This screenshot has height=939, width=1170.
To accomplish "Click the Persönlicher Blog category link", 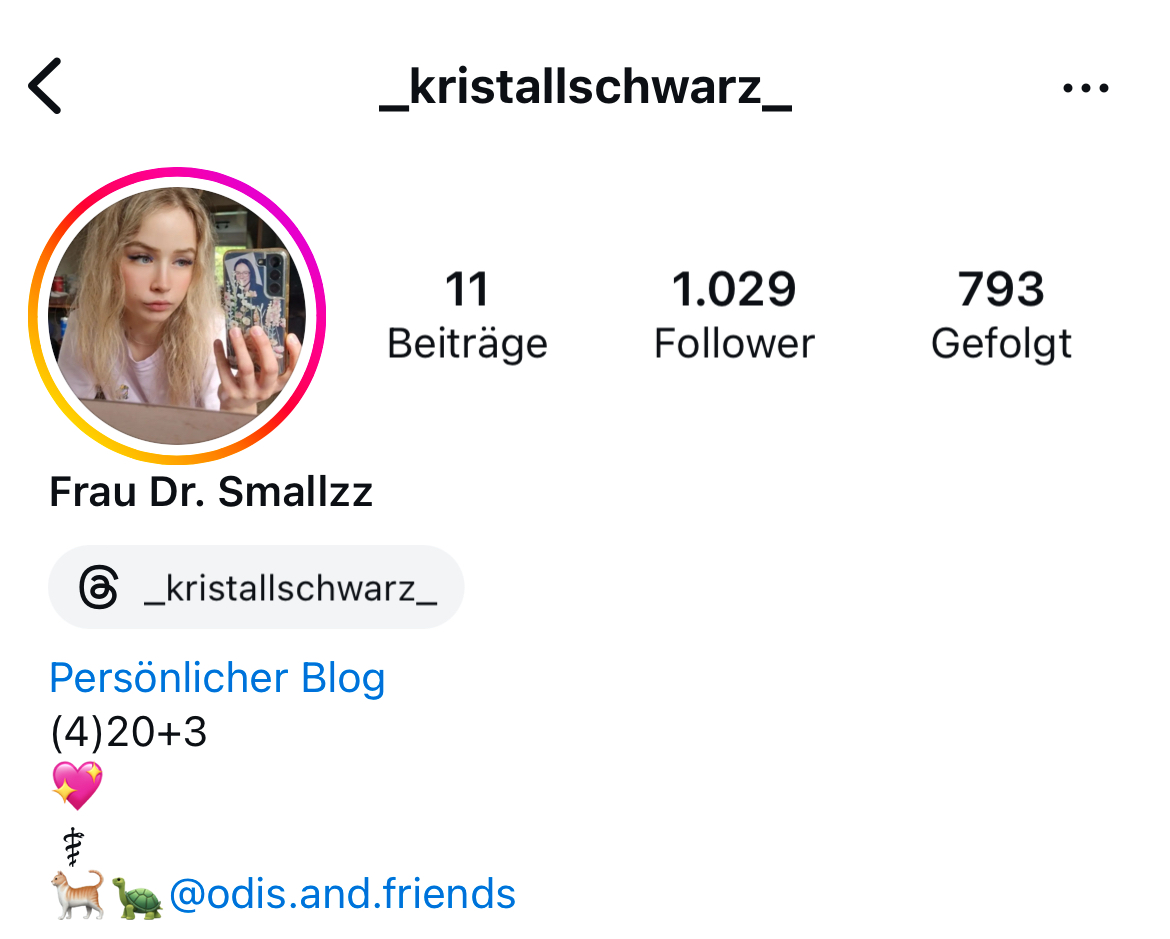I will 217,678.
